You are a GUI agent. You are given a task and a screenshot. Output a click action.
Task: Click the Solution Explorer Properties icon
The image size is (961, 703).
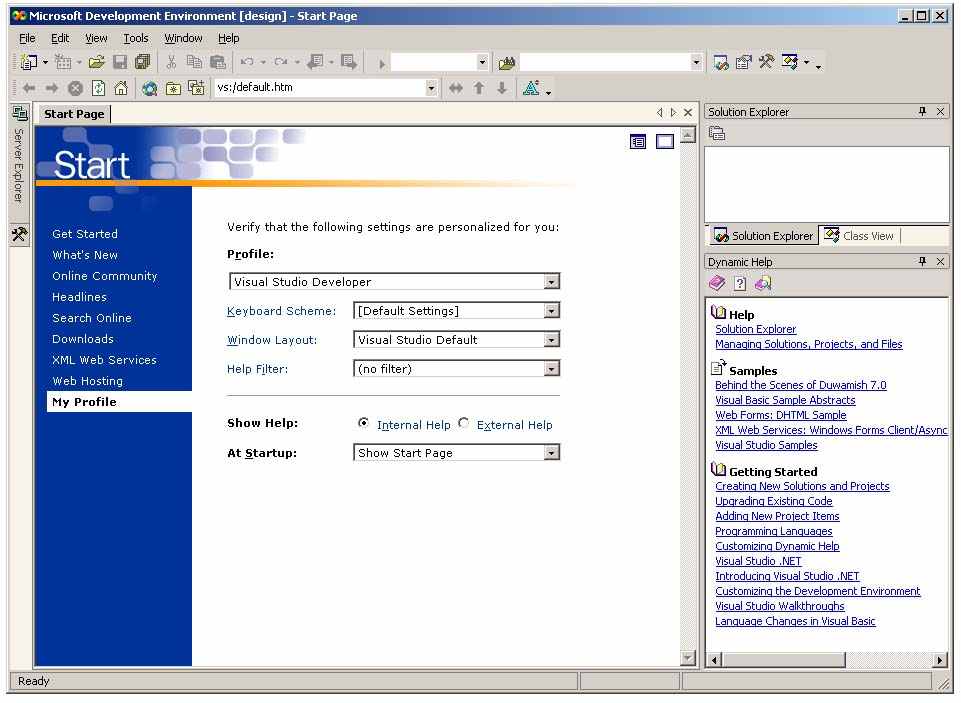[x=717, y=134]
